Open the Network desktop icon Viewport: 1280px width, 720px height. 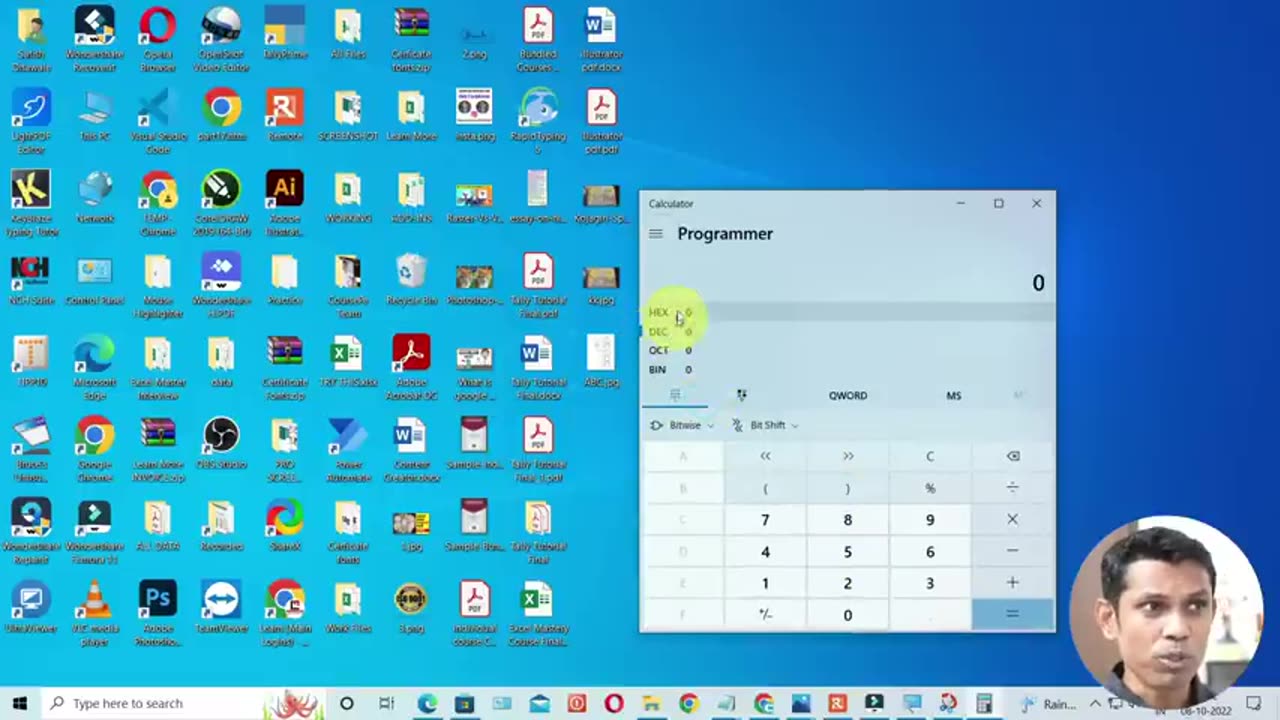(95, 198)
